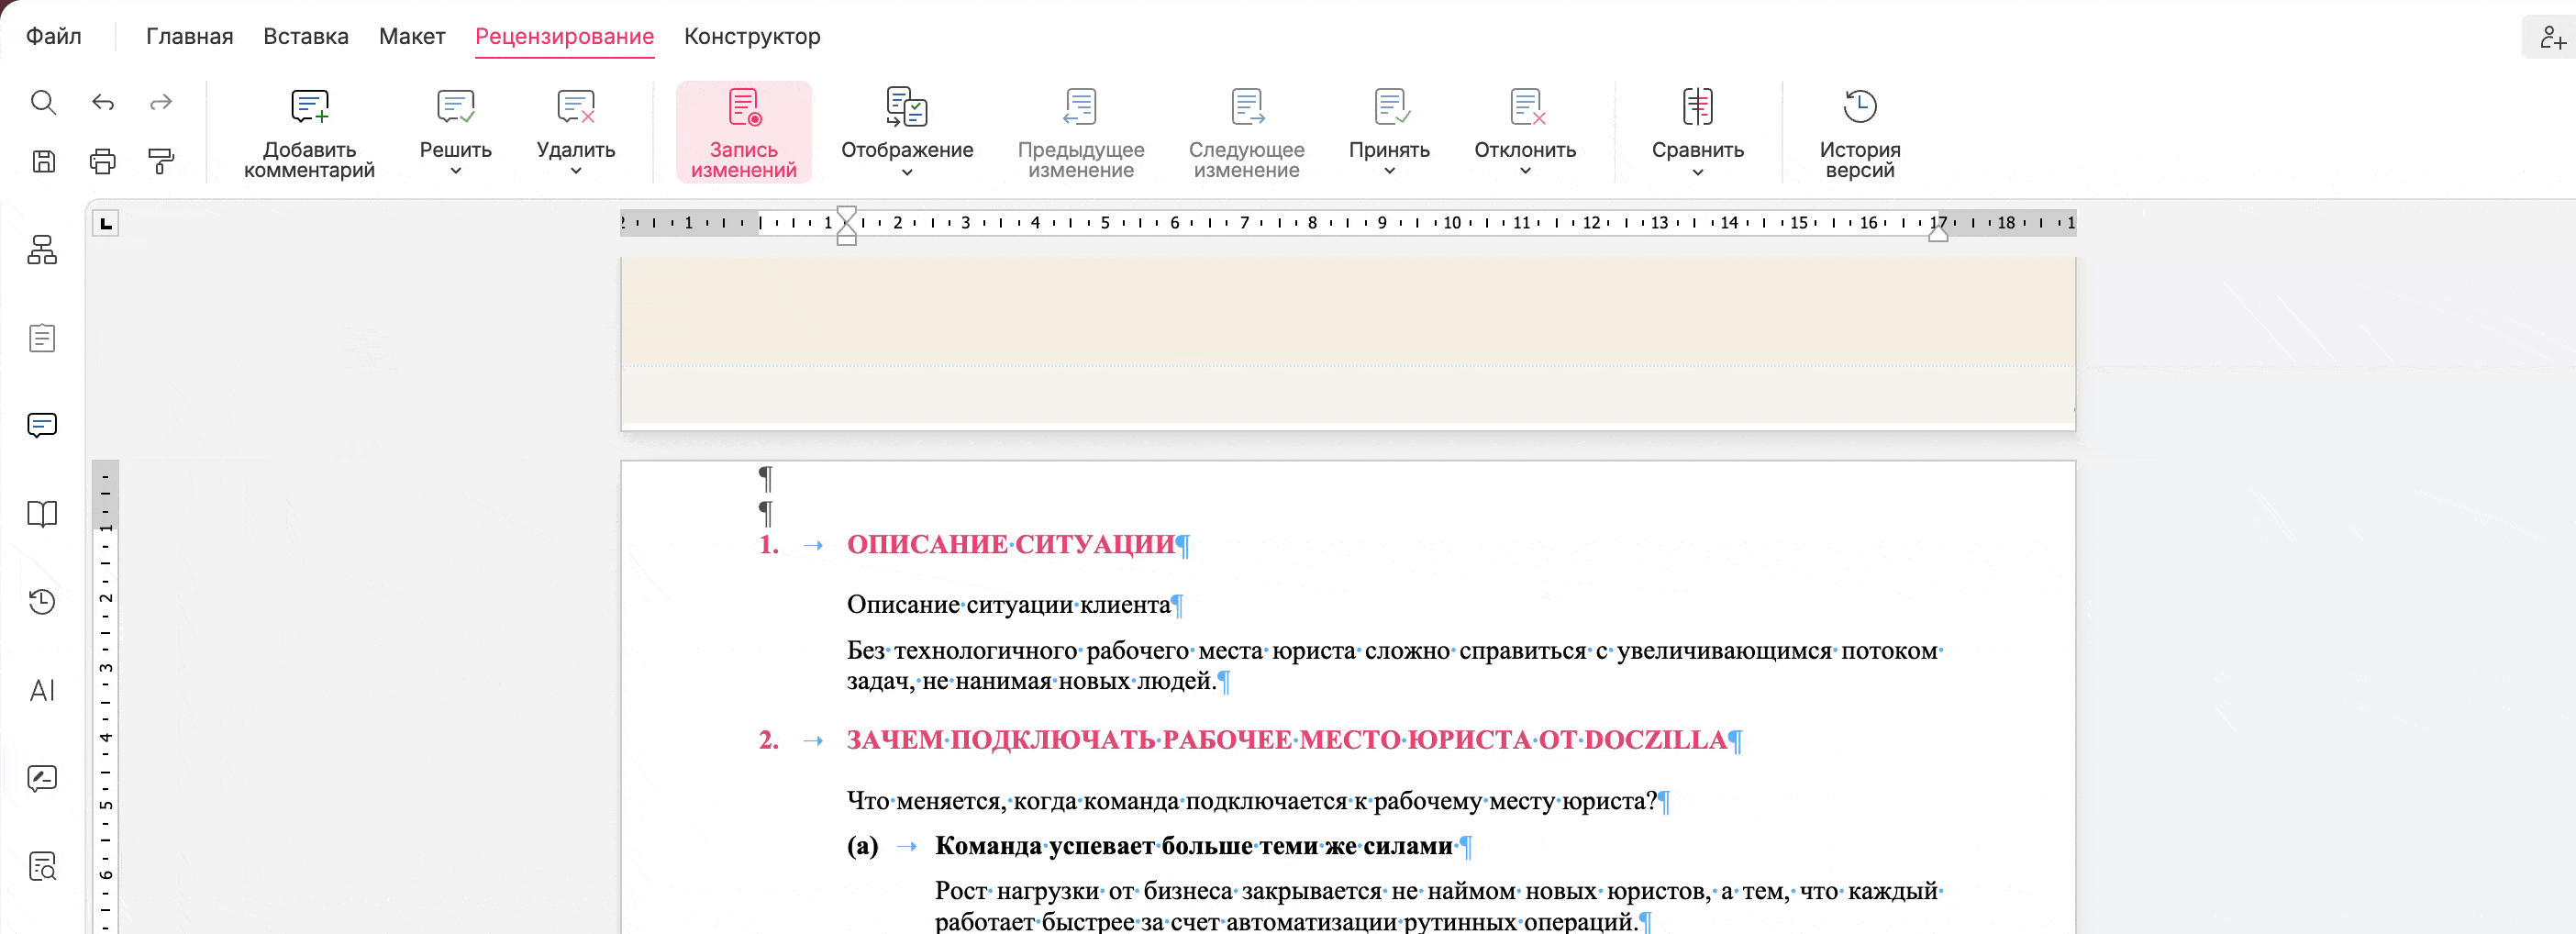
Task: Click the list number 2.
Action: [x=769, y=740]
